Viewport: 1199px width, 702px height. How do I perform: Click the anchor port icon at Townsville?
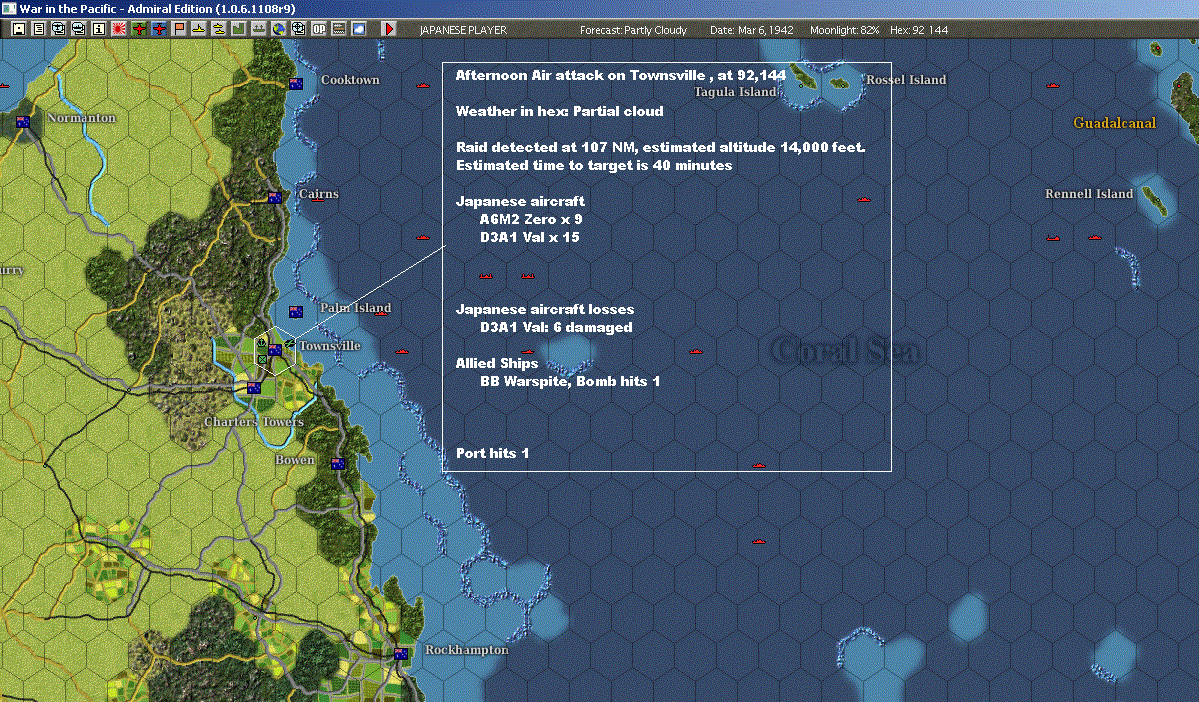262,342
